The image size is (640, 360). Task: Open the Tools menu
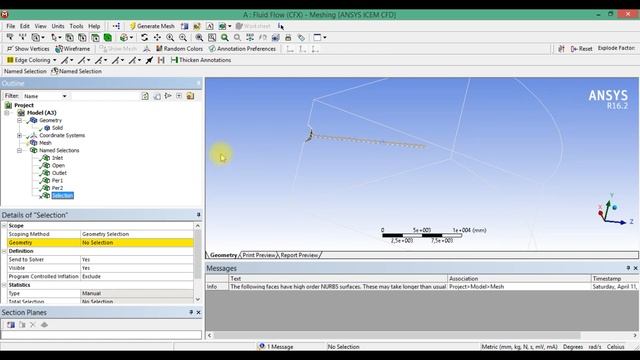76,26
